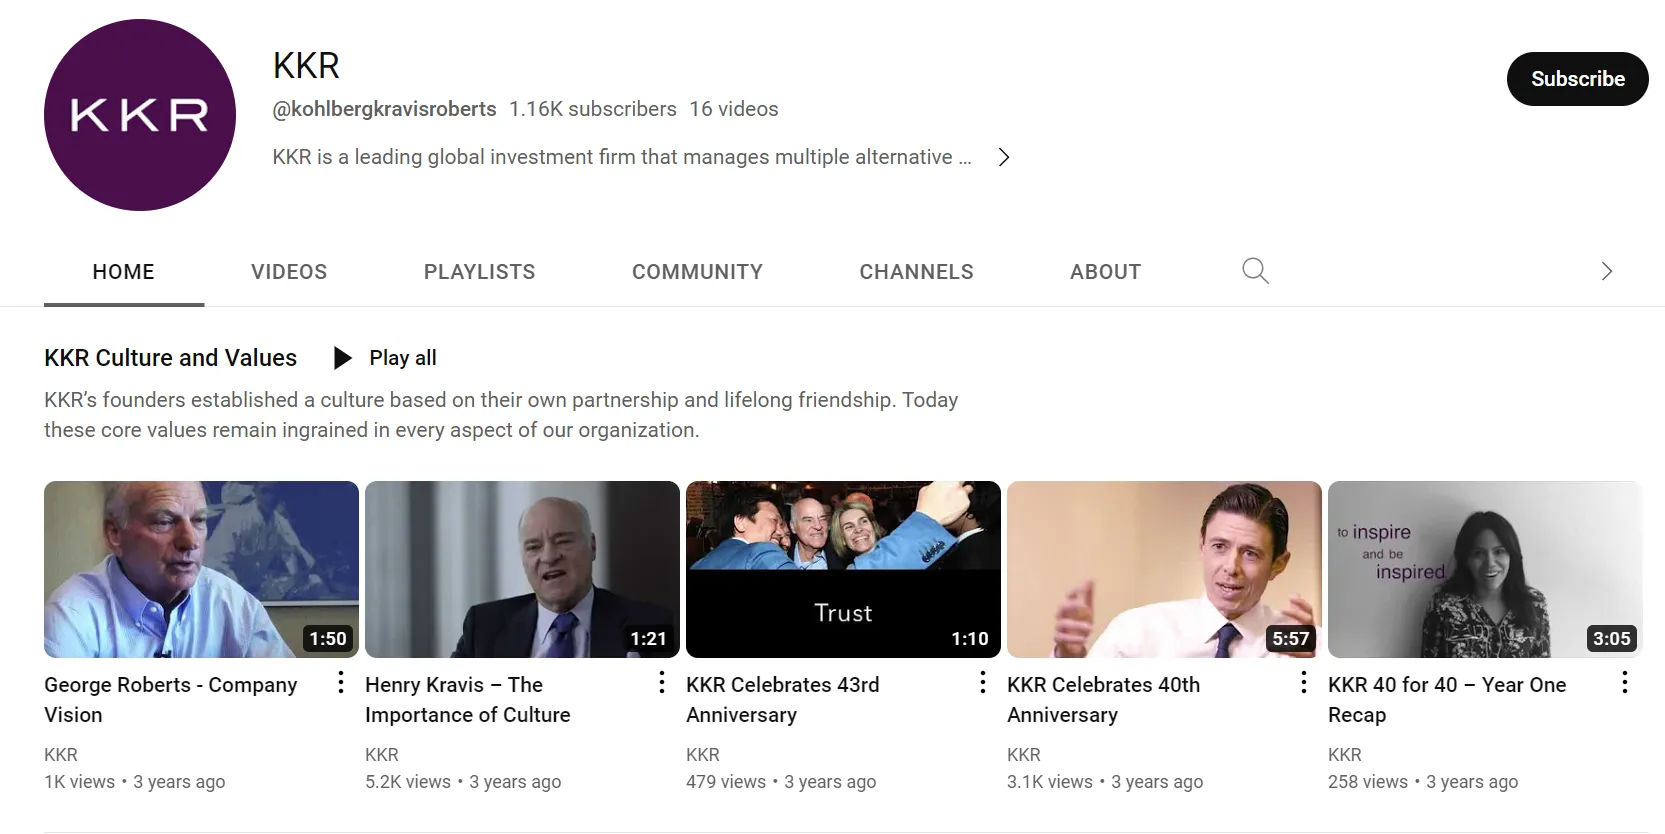
Task: Play the inspire and be inspired thumbnail
Action: click(1485, 569)
